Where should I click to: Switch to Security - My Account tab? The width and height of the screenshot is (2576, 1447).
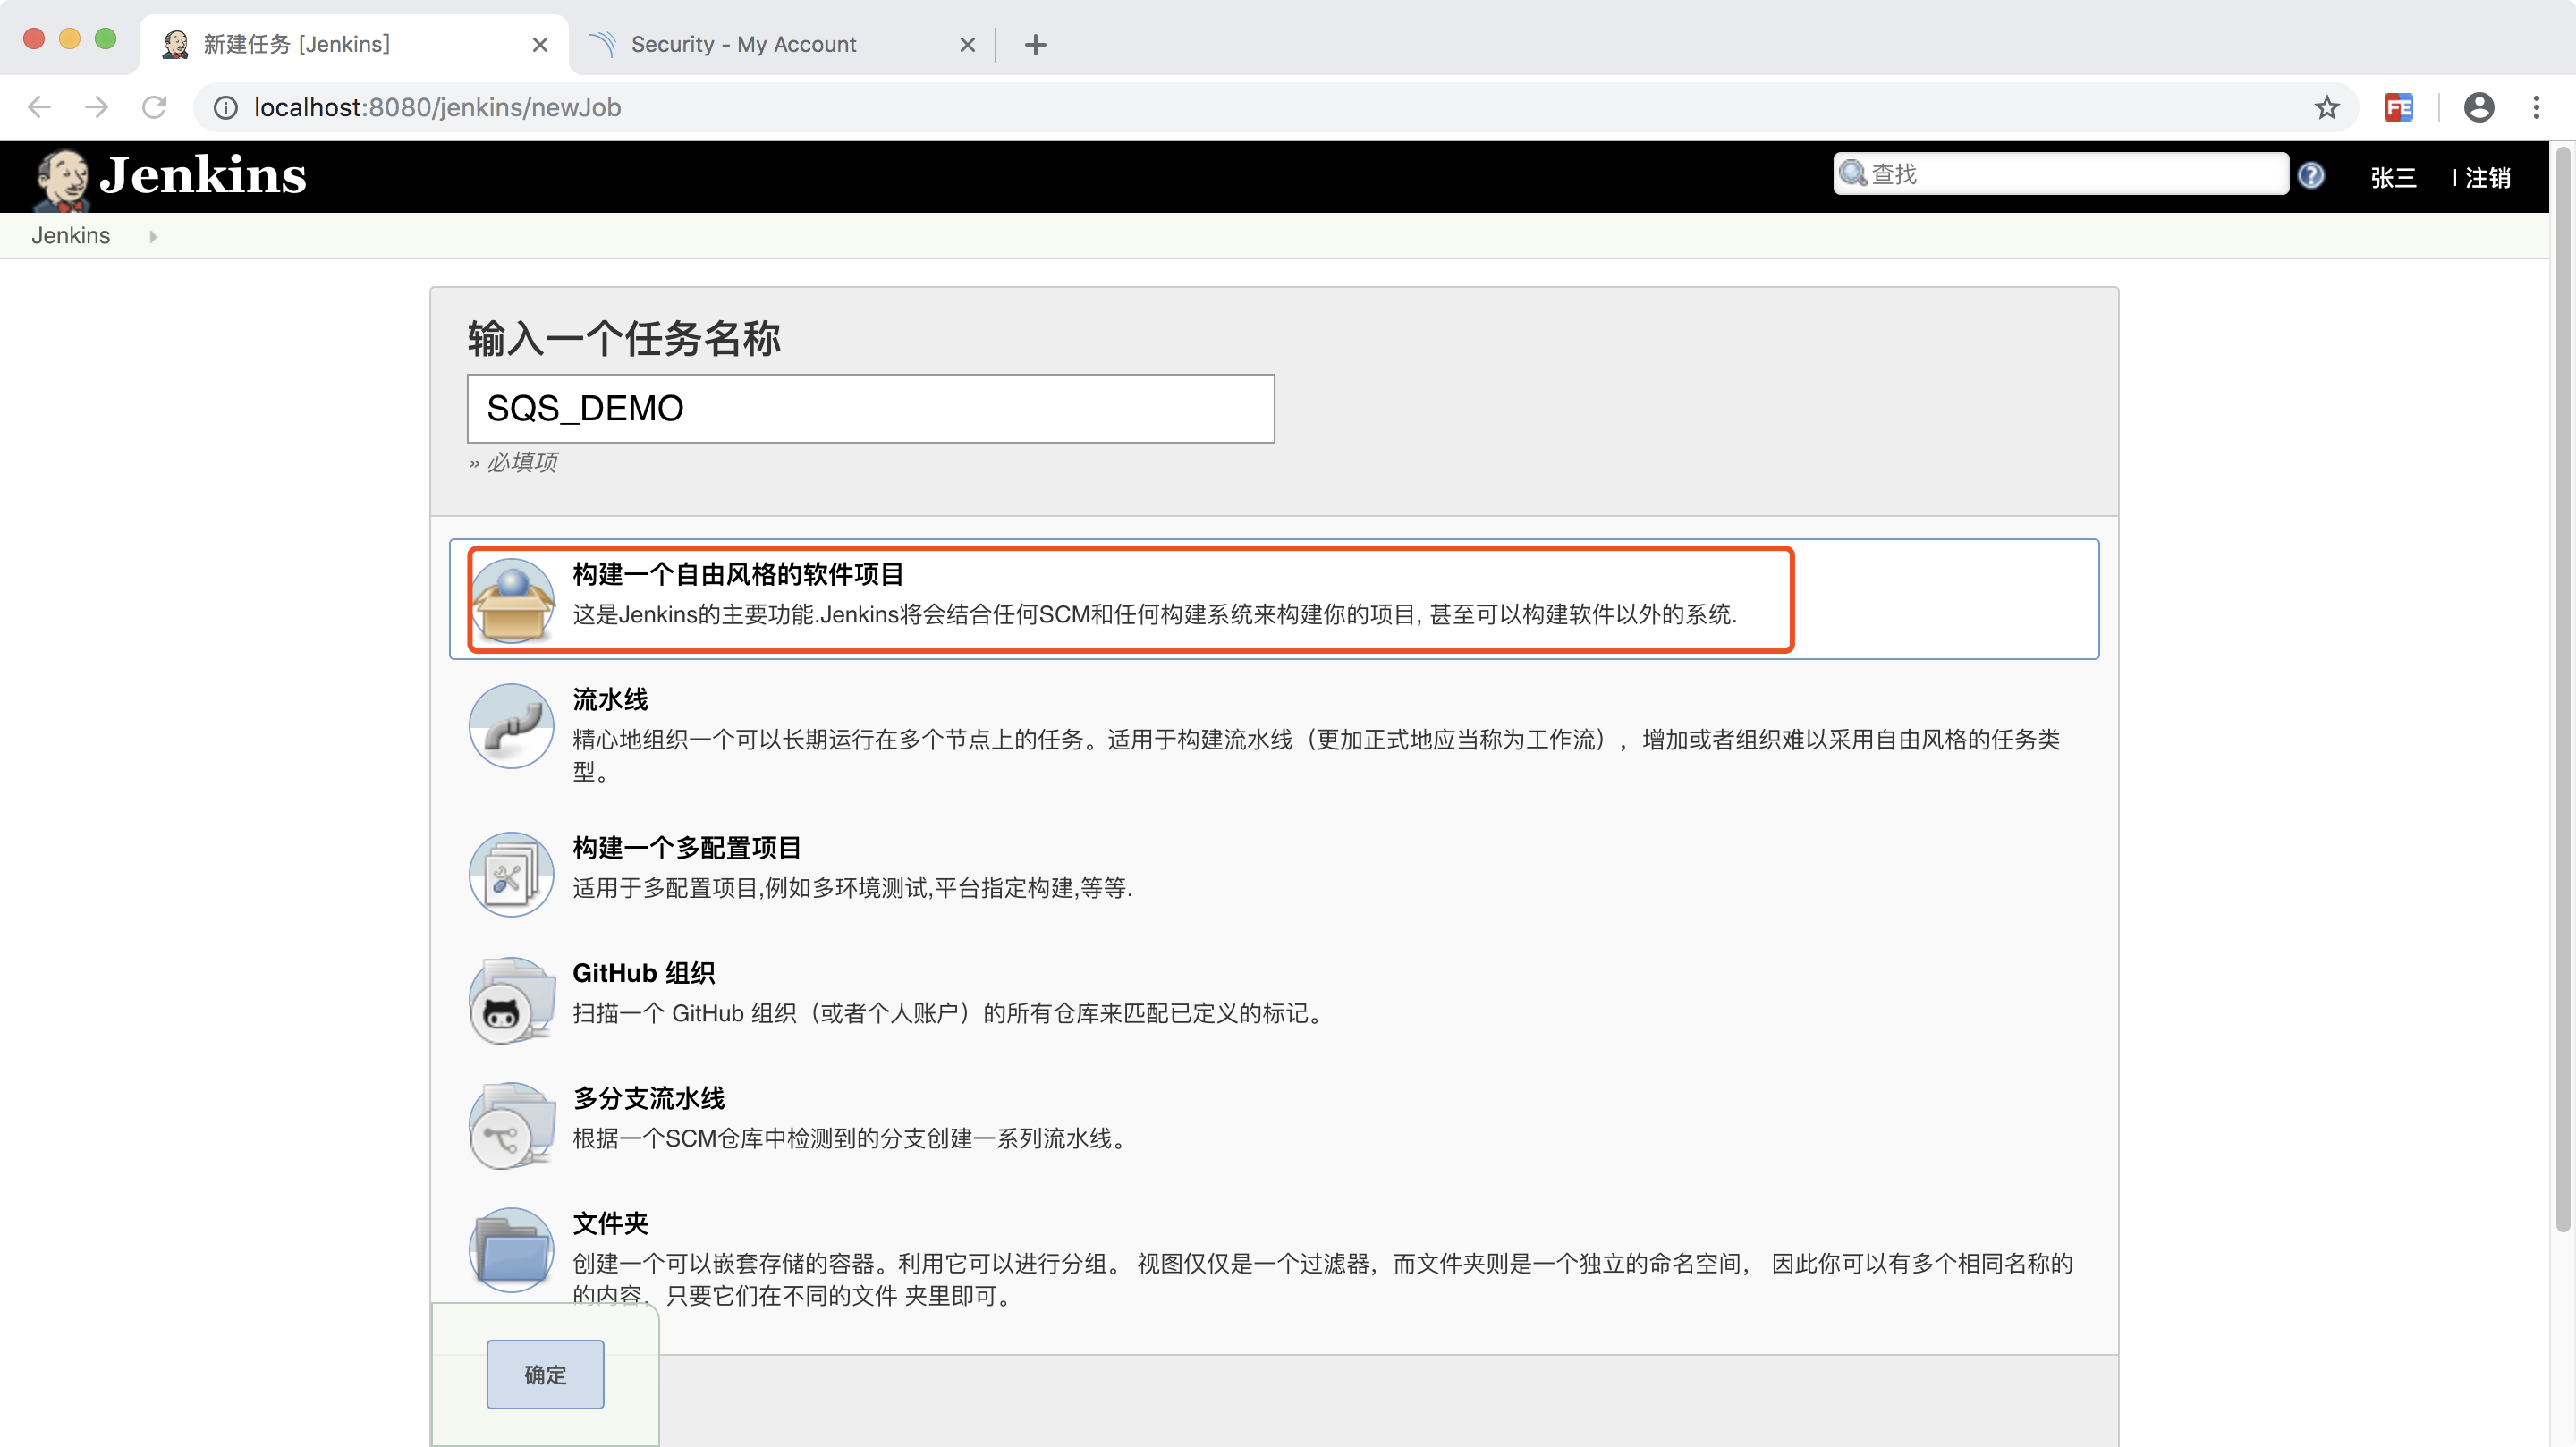click(x=743, y=44)
